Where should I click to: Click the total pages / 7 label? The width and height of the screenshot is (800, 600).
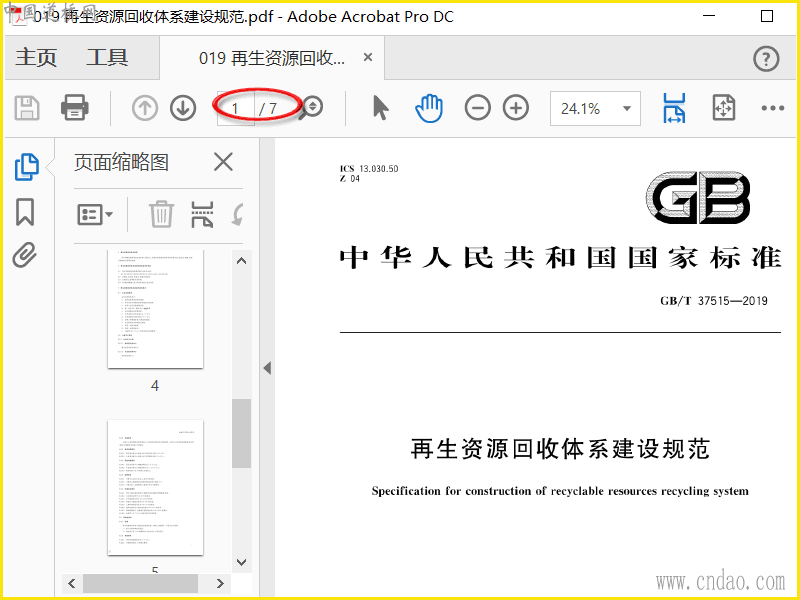click(268, 108)
